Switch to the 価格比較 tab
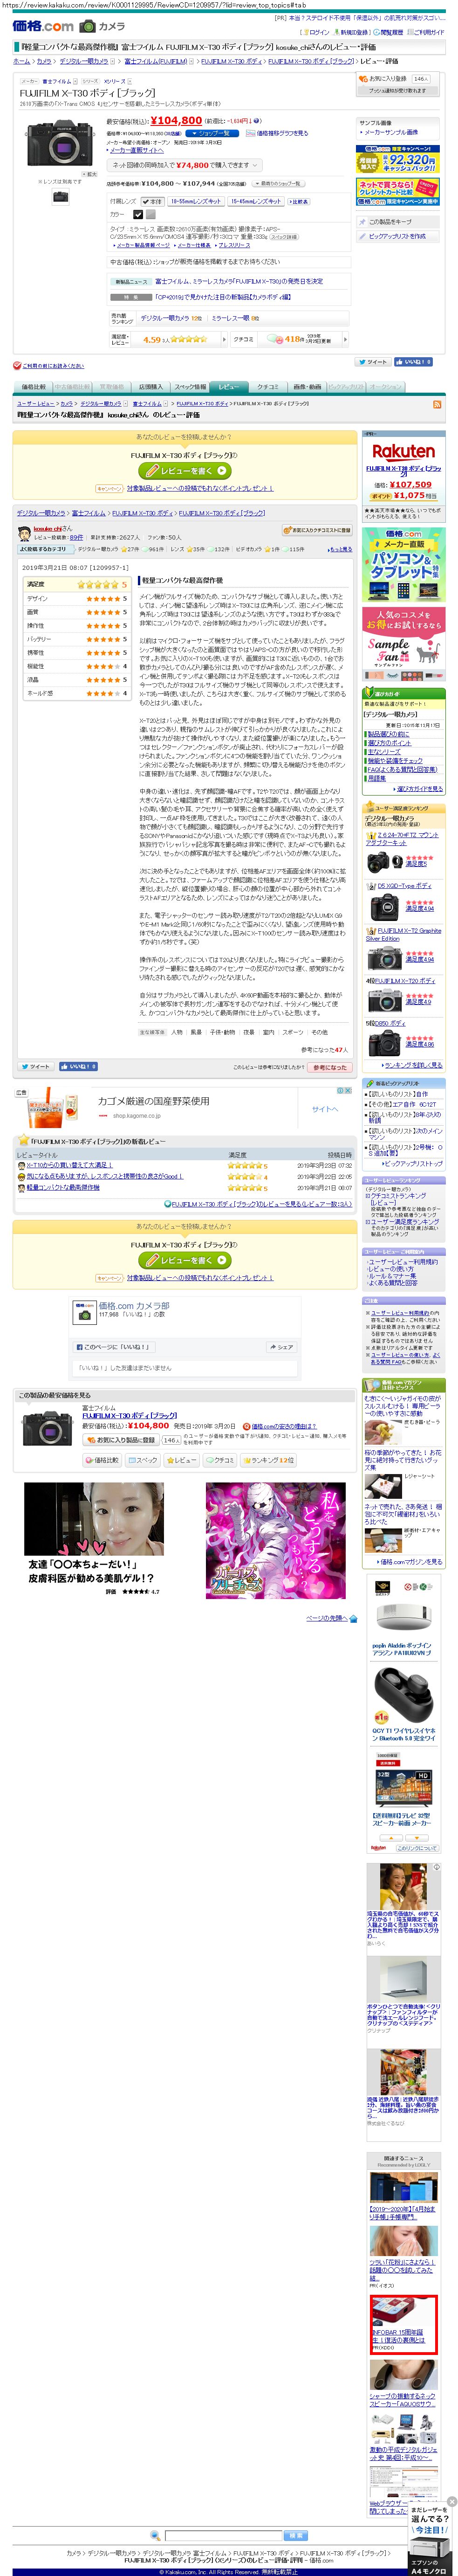Viewport: 458px width, 2576px height. 33,386
